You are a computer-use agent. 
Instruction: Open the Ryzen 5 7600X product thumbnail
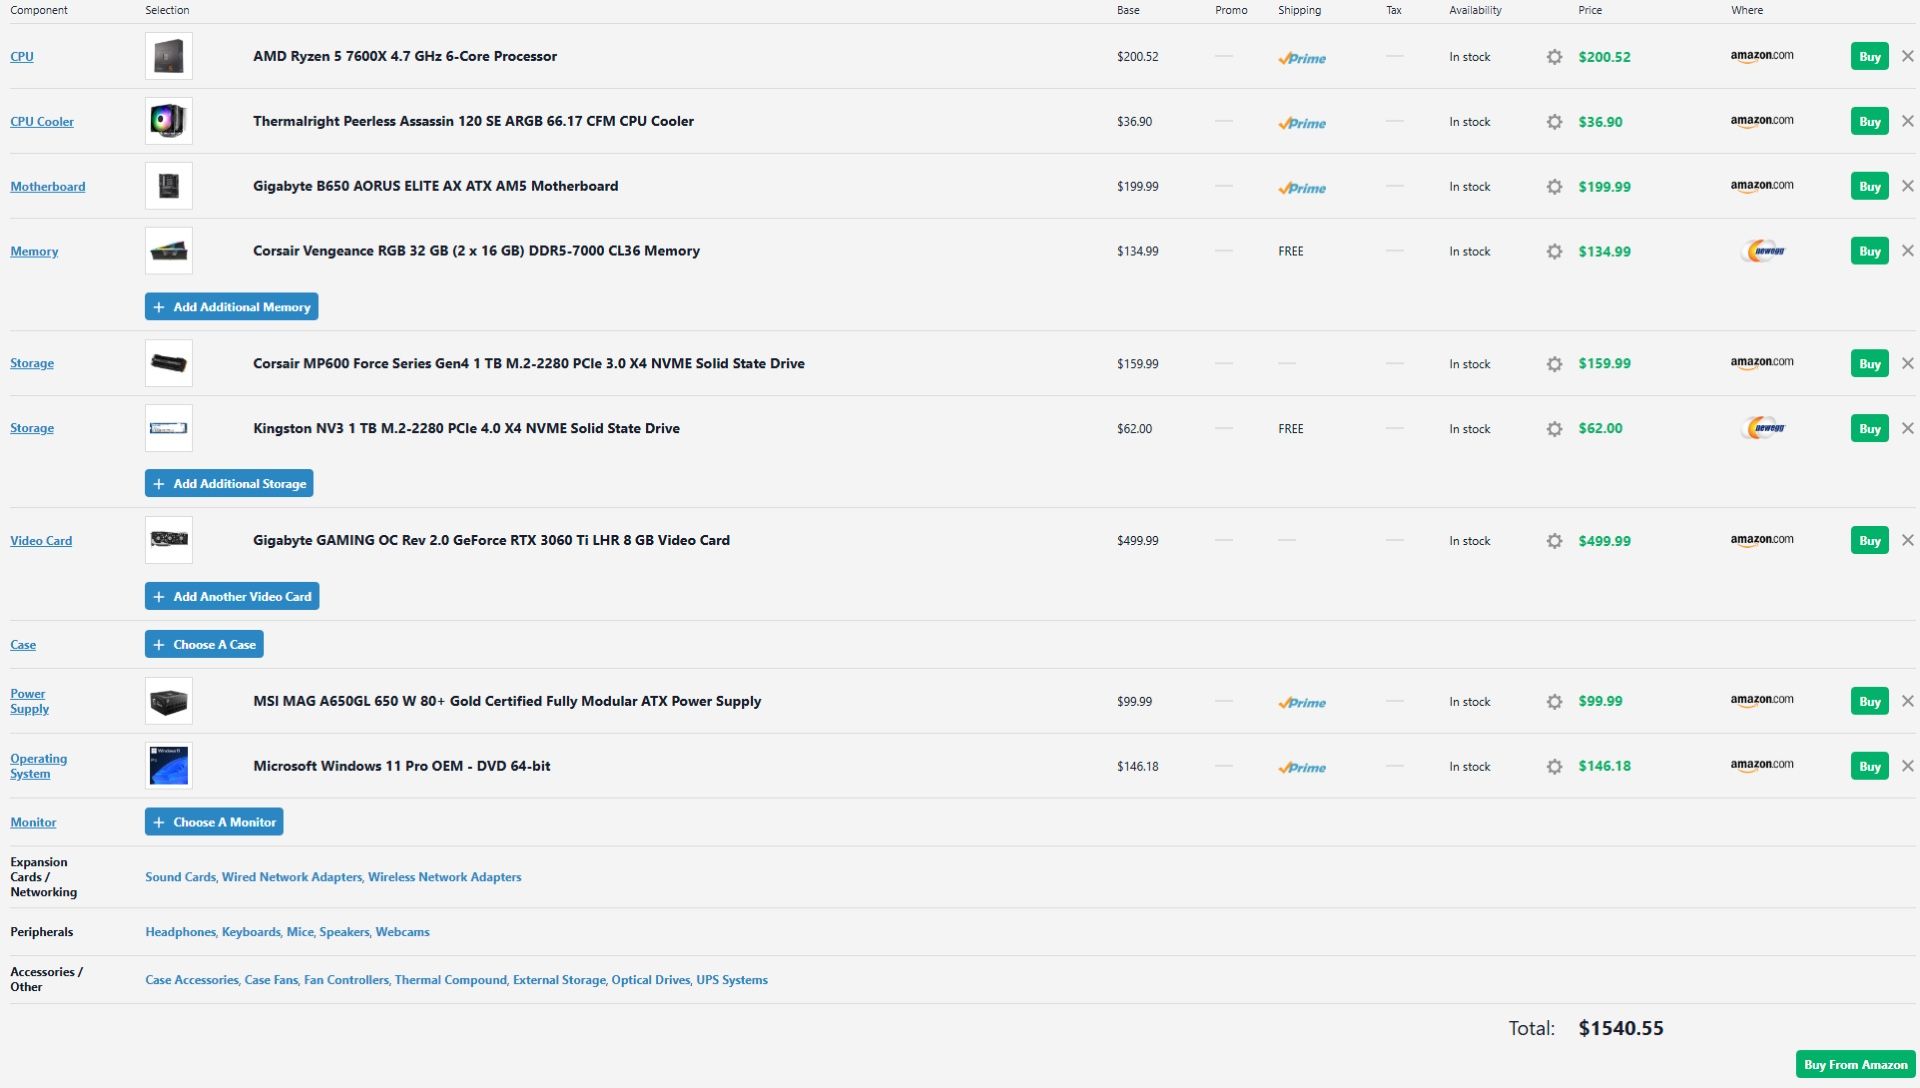coord(168,57)
